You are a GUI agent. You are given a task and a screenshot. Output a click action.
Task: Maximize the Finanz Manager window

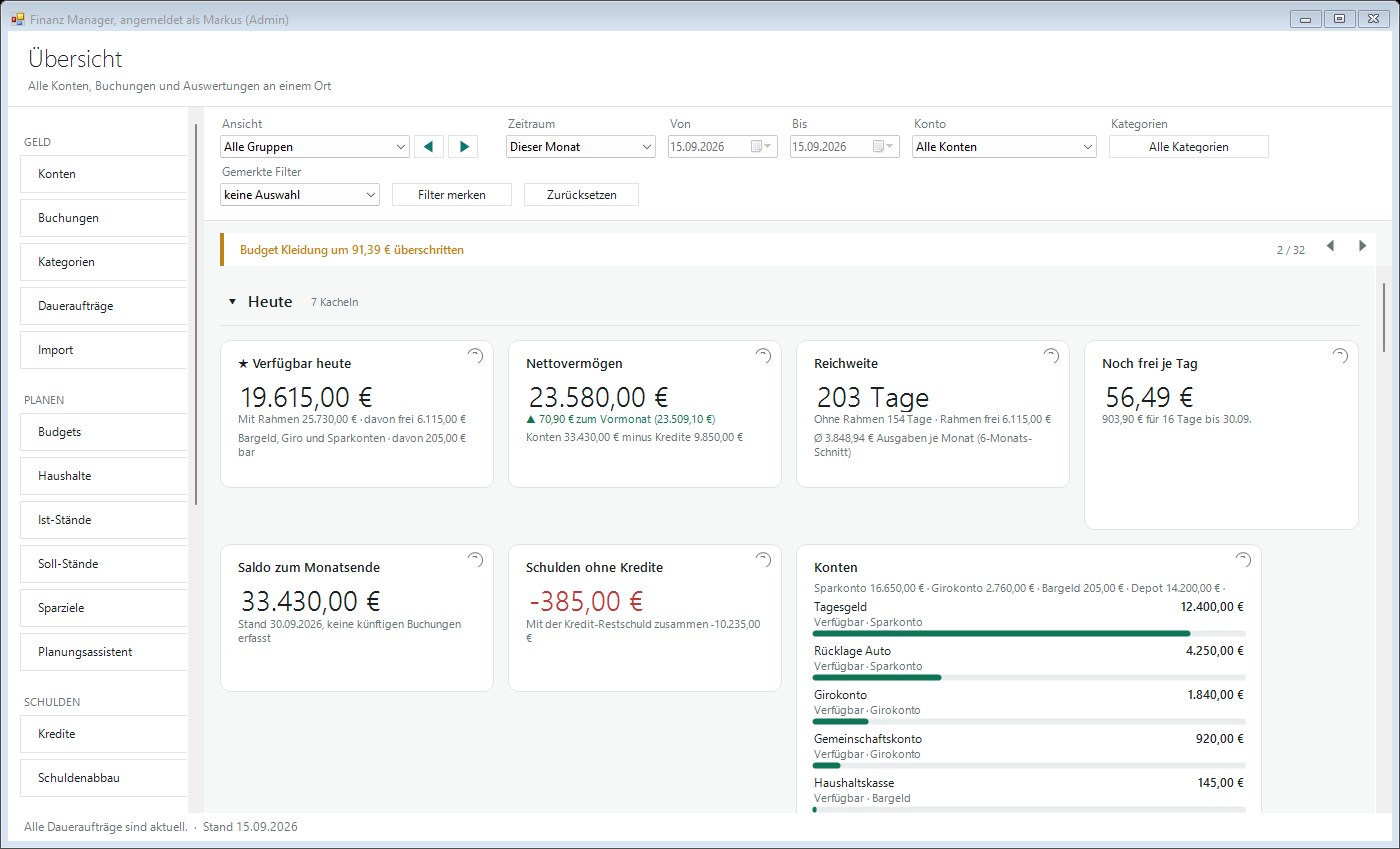tap(1339, 18)
